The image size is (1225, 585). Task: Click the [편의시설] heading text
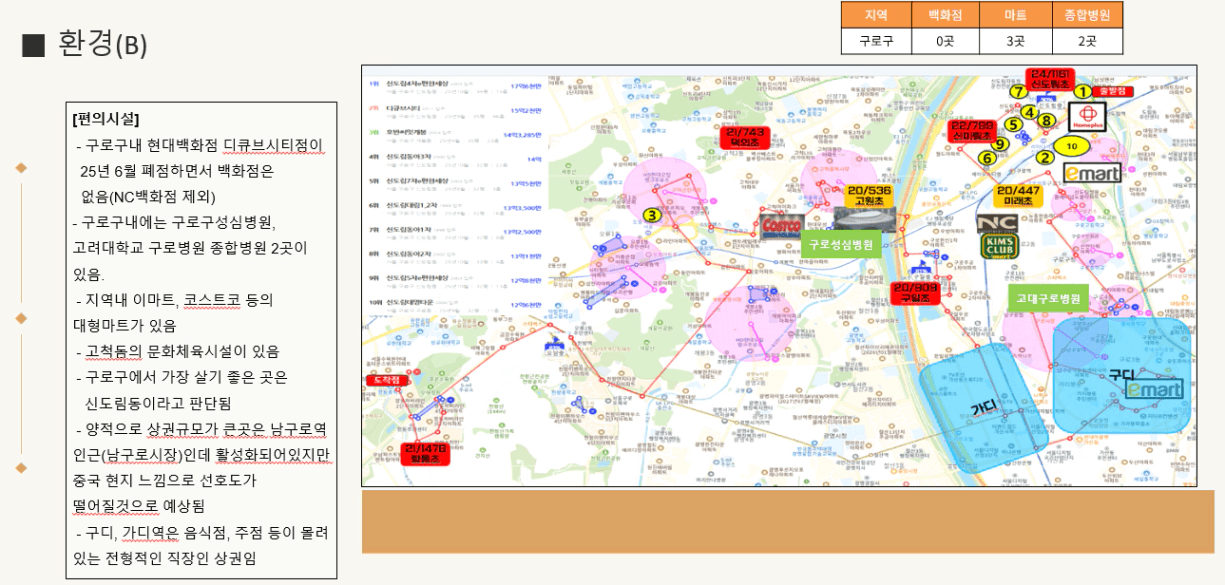pos(105,120)
